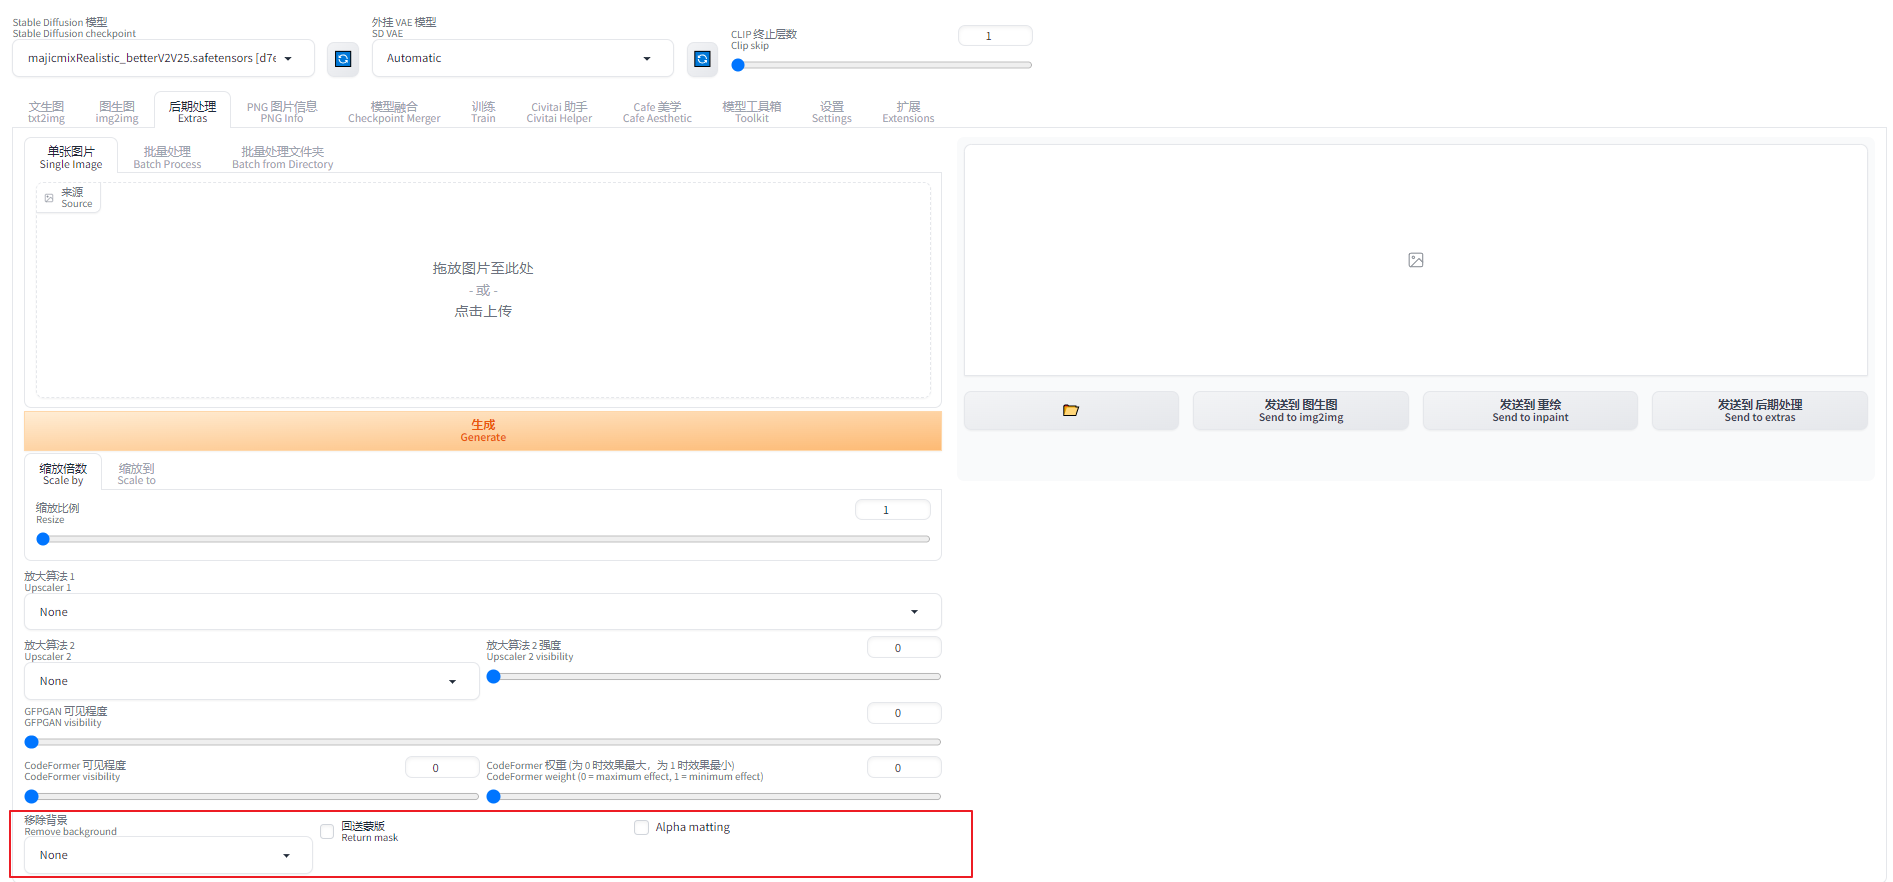Open the output folder icon button
The height and width of the screenshot is (882, 1893).
1071,410
